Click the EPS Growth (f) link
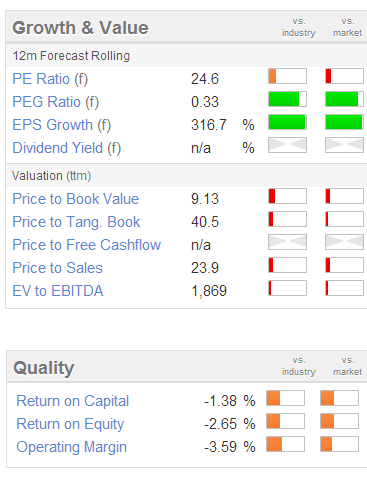This screenshot has height=477, width=367. point(62,125)
